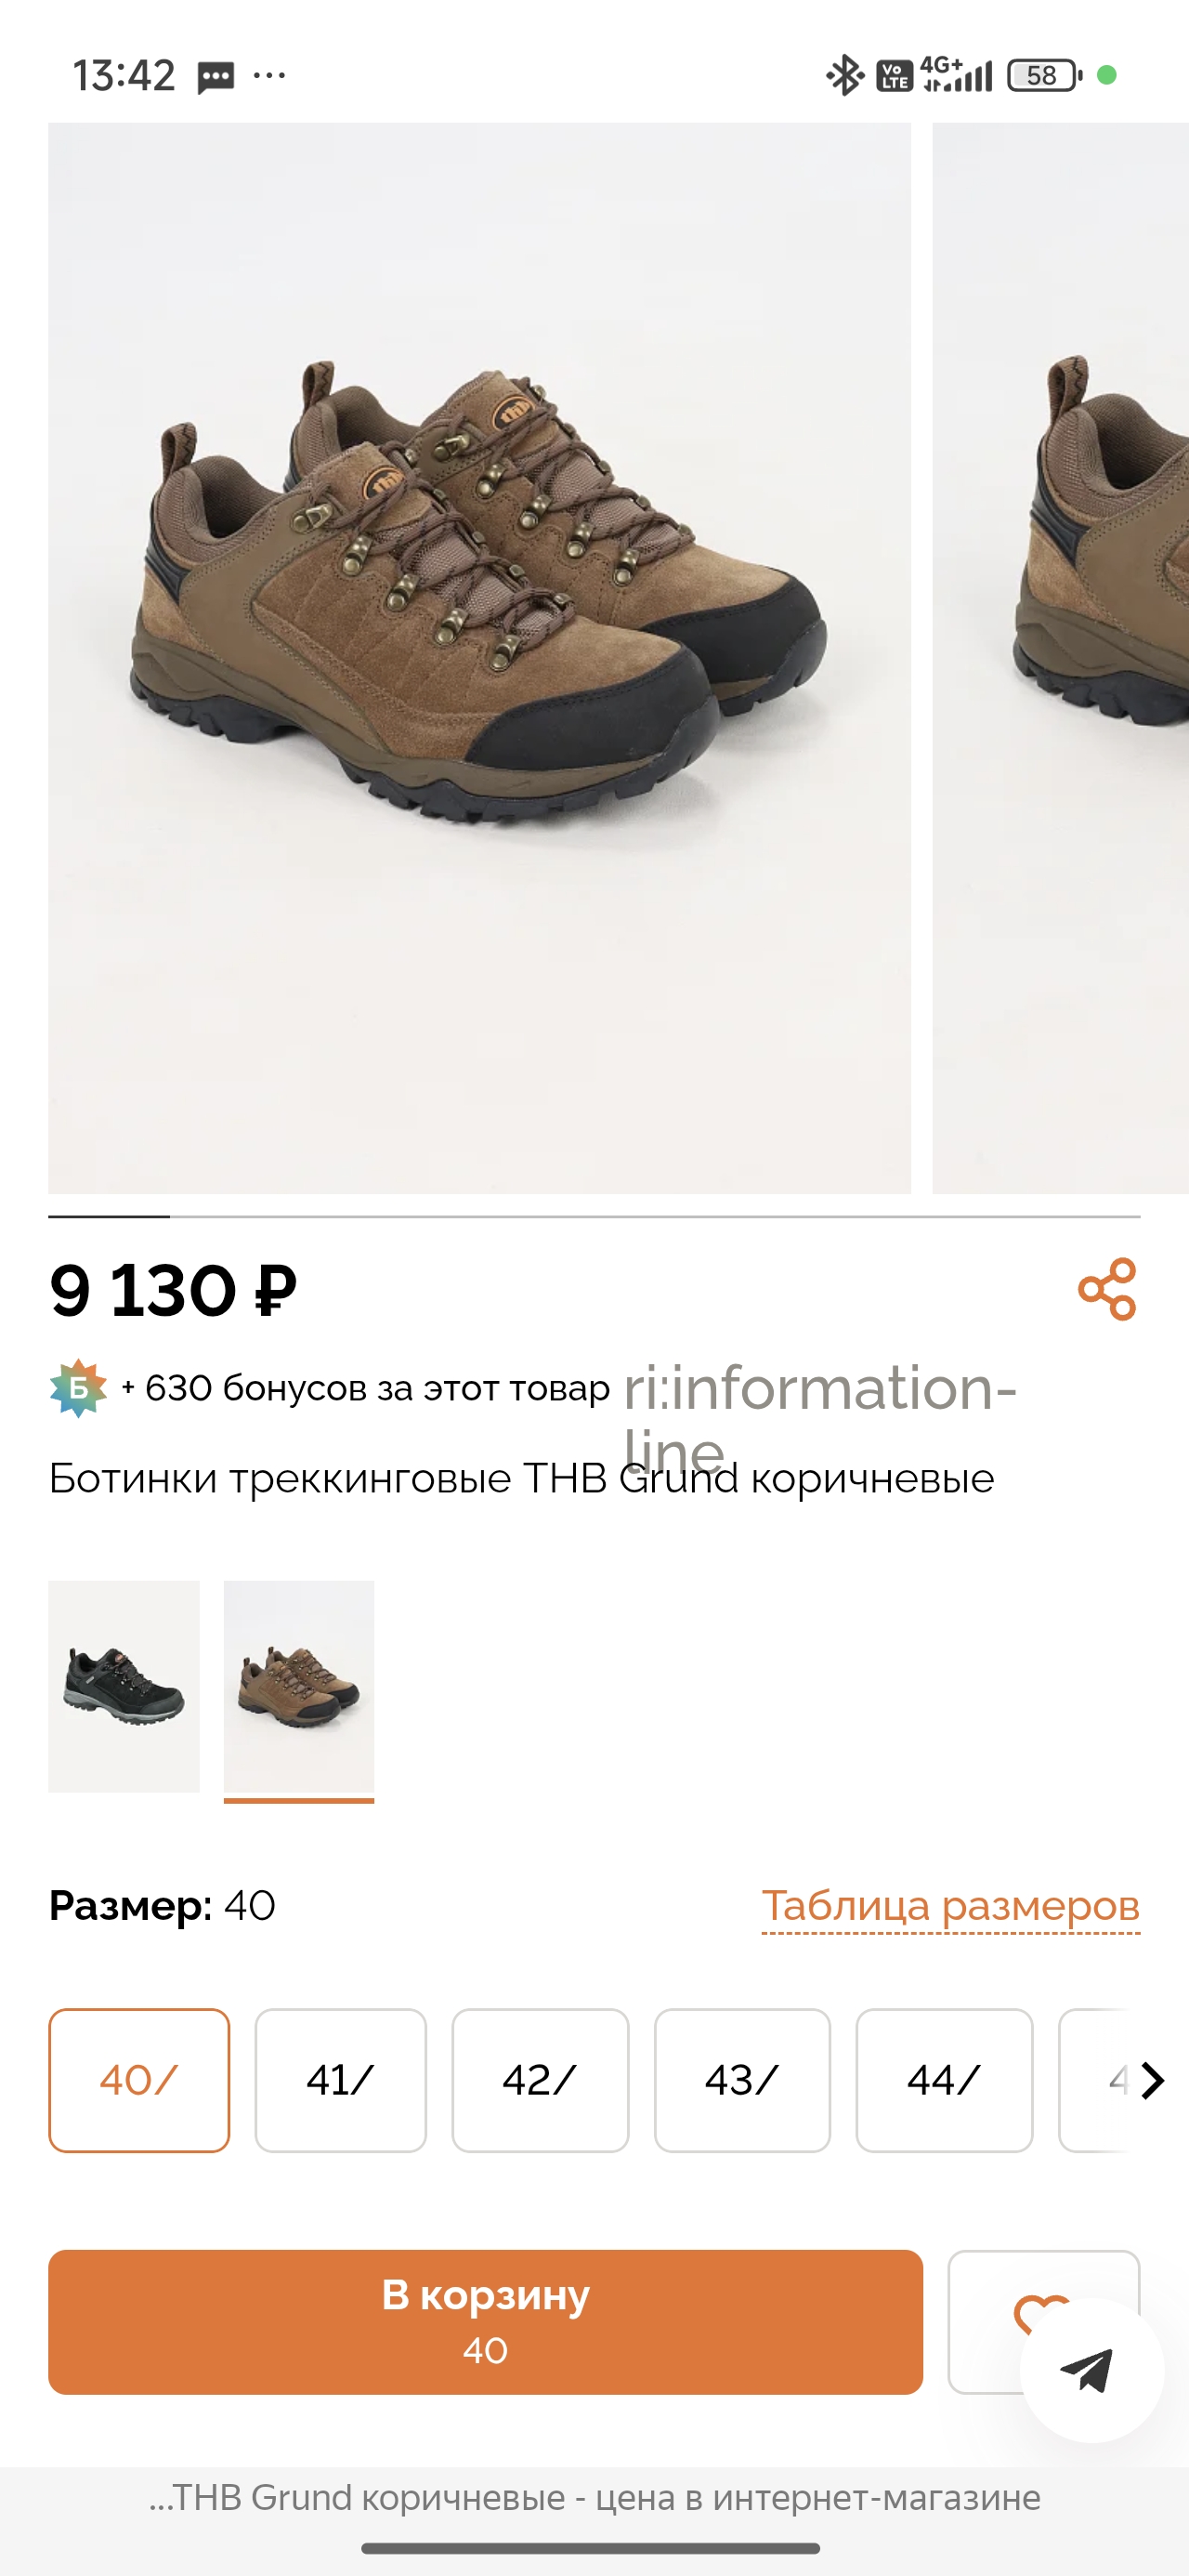This screenshot has width=1189, height=2576.
Task: Open Таблица размеров size chart
Action: pos(950,1906)
